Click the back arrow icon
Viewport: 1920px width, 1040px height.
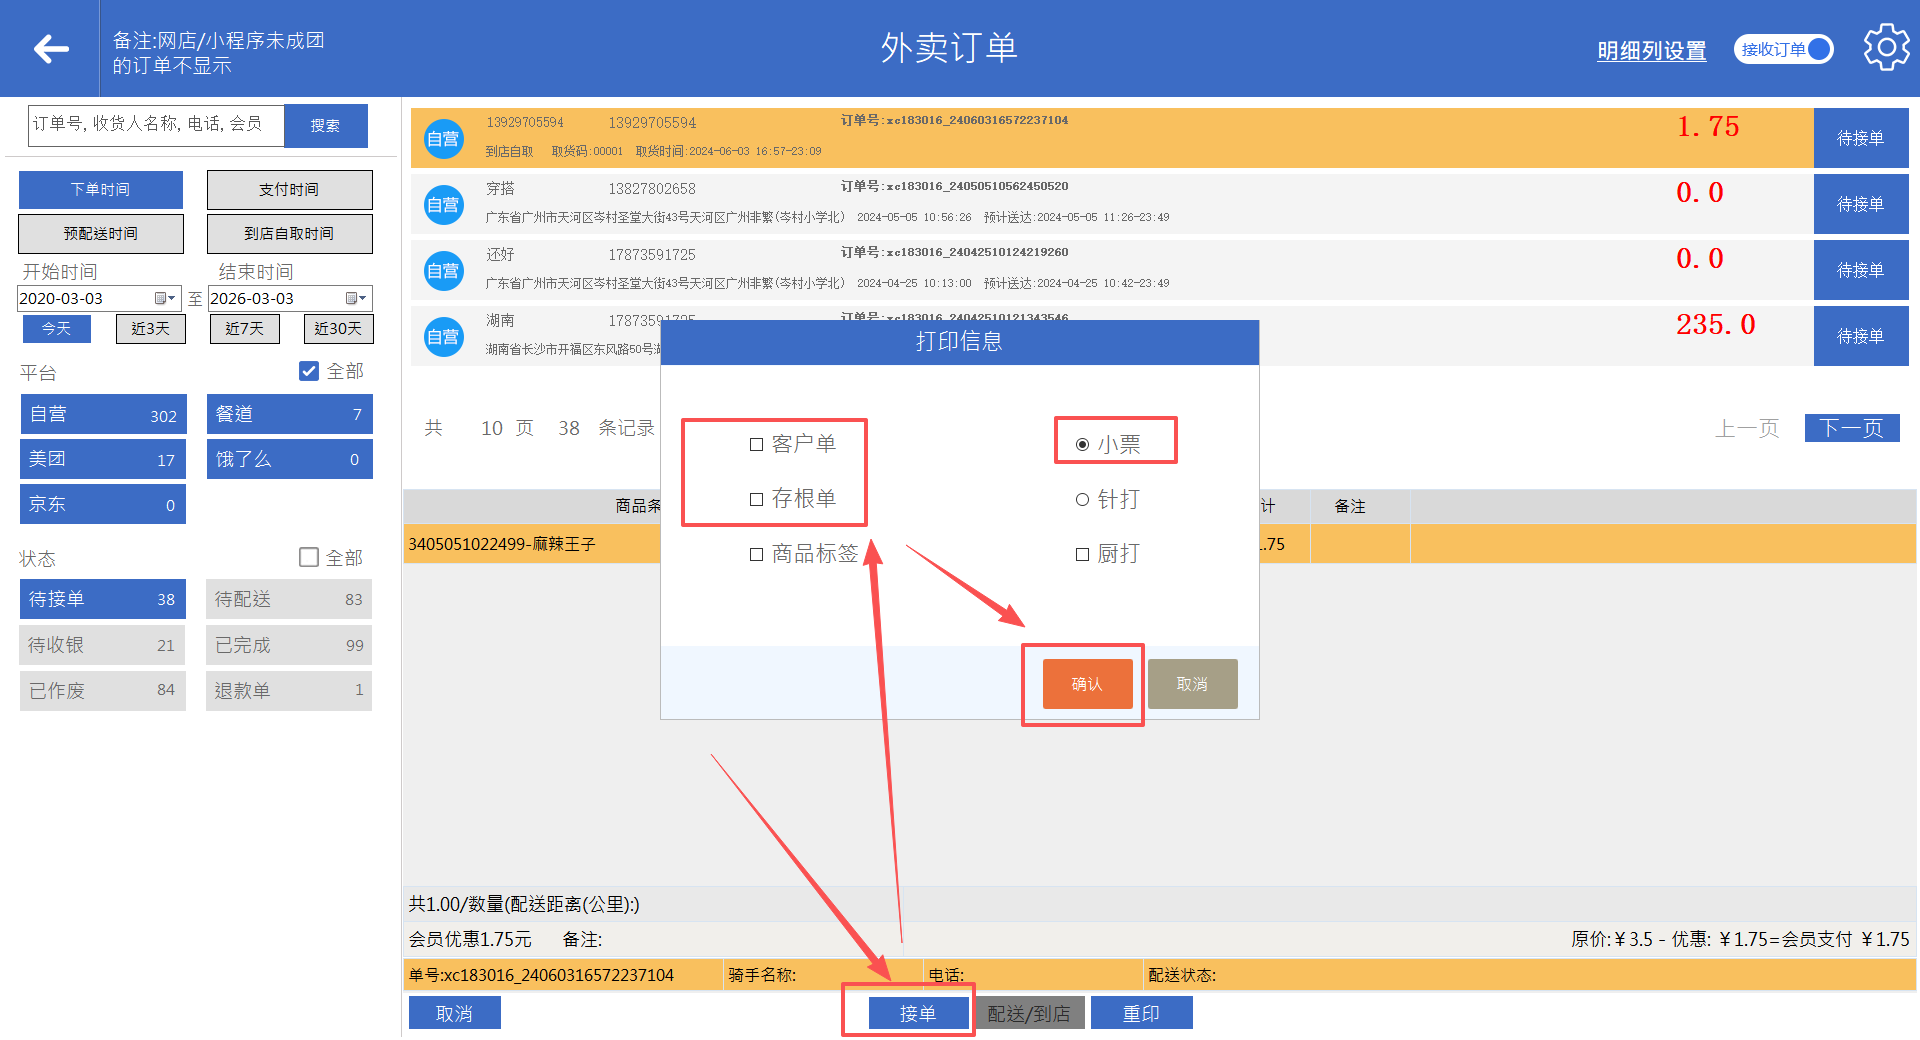point(50,49)
